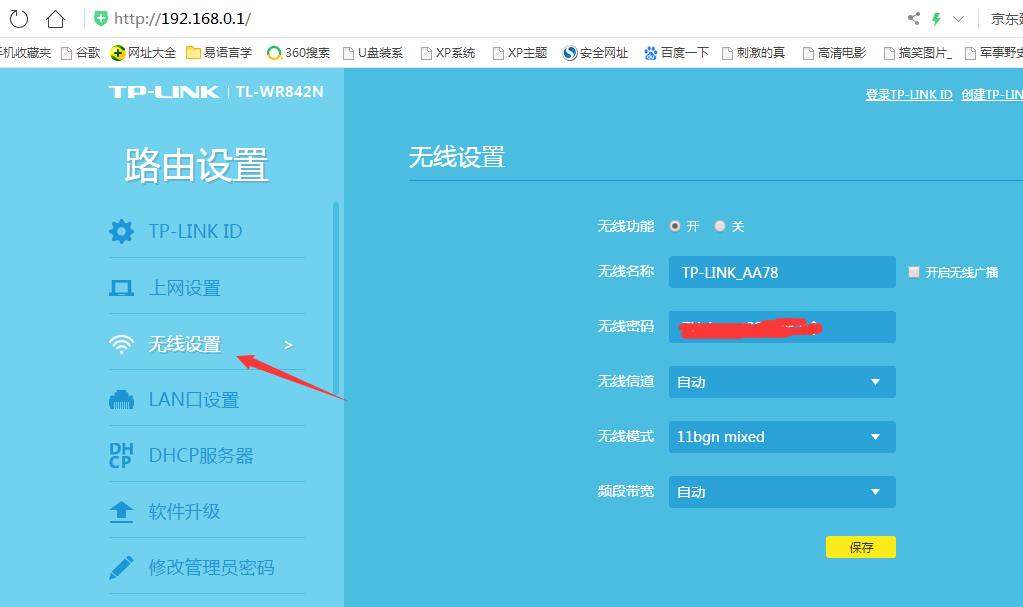1023x607 pixels.
Task: Disable wireless by selecting 关
Action: pyautogui.click(x=722, y=226)
